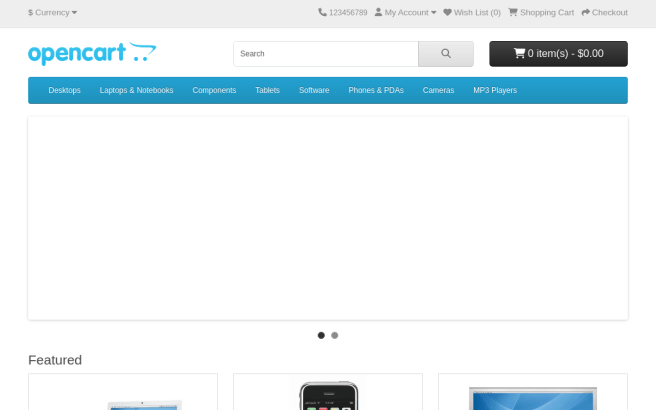Open the 0 item(s) - $0.00 cart button
The width and height of the screenshot is (656, 410).
pyautogui.click(x=559, y=54)
